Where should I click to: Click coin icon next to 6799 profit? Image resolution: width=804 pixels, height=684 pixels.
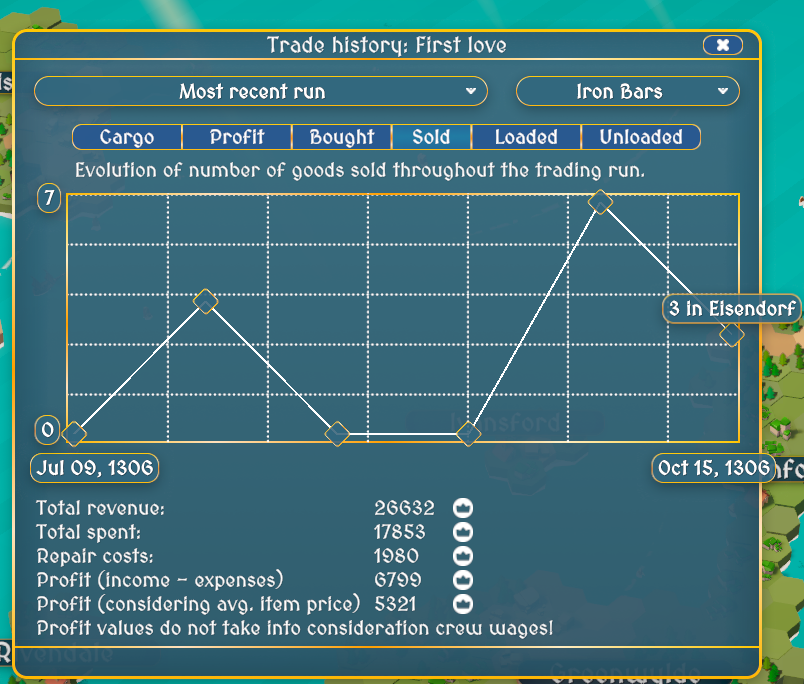click(x=464, y=580)
